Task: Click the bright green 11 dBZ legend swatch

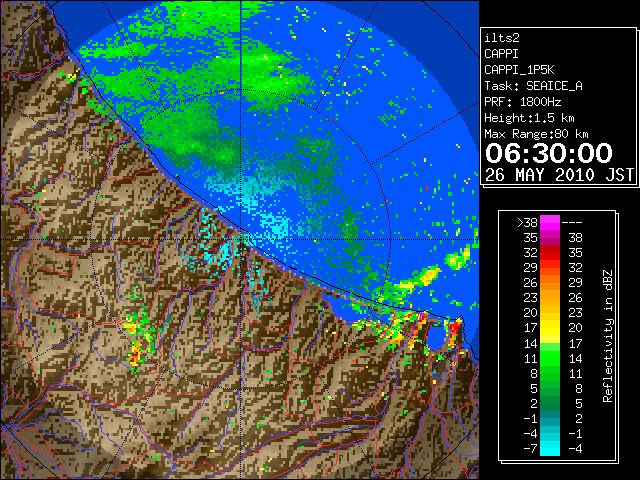Action: 550,358
